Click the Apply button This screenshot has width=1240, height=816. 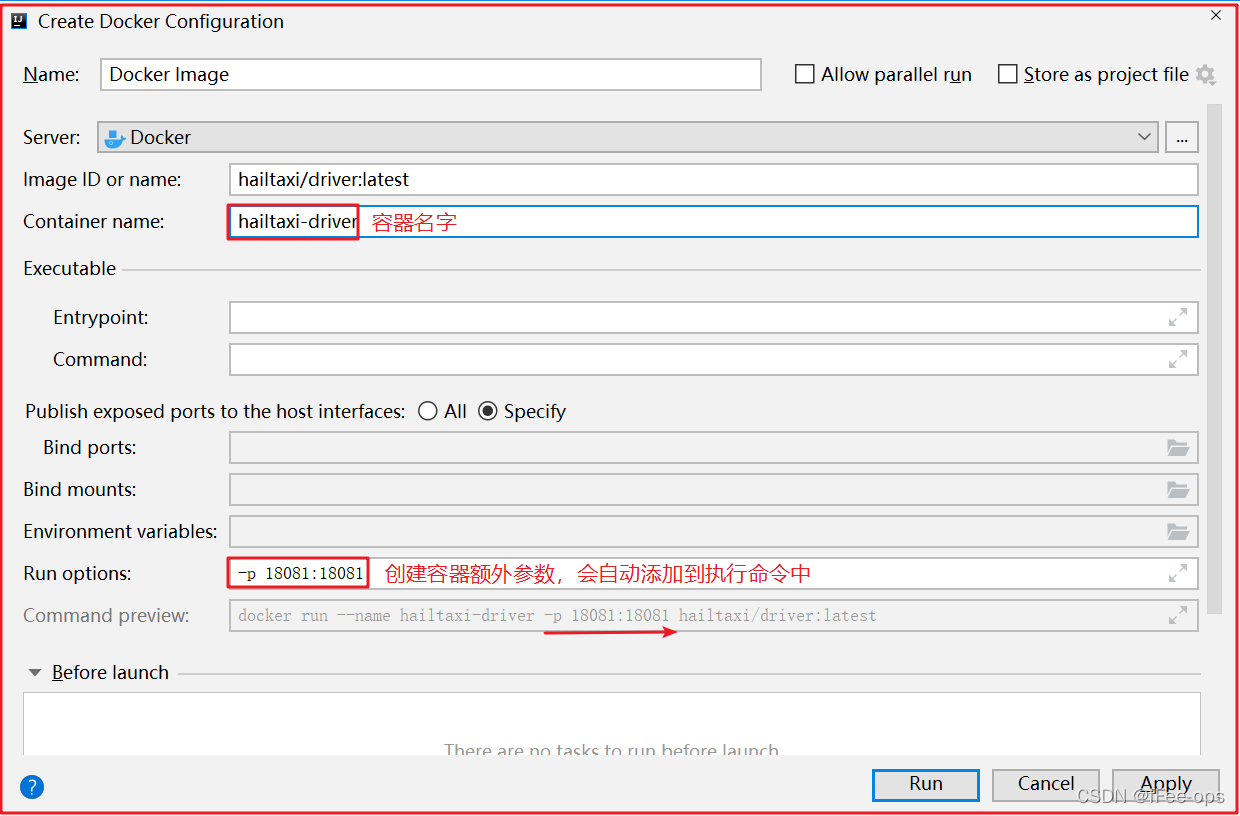1166,784
